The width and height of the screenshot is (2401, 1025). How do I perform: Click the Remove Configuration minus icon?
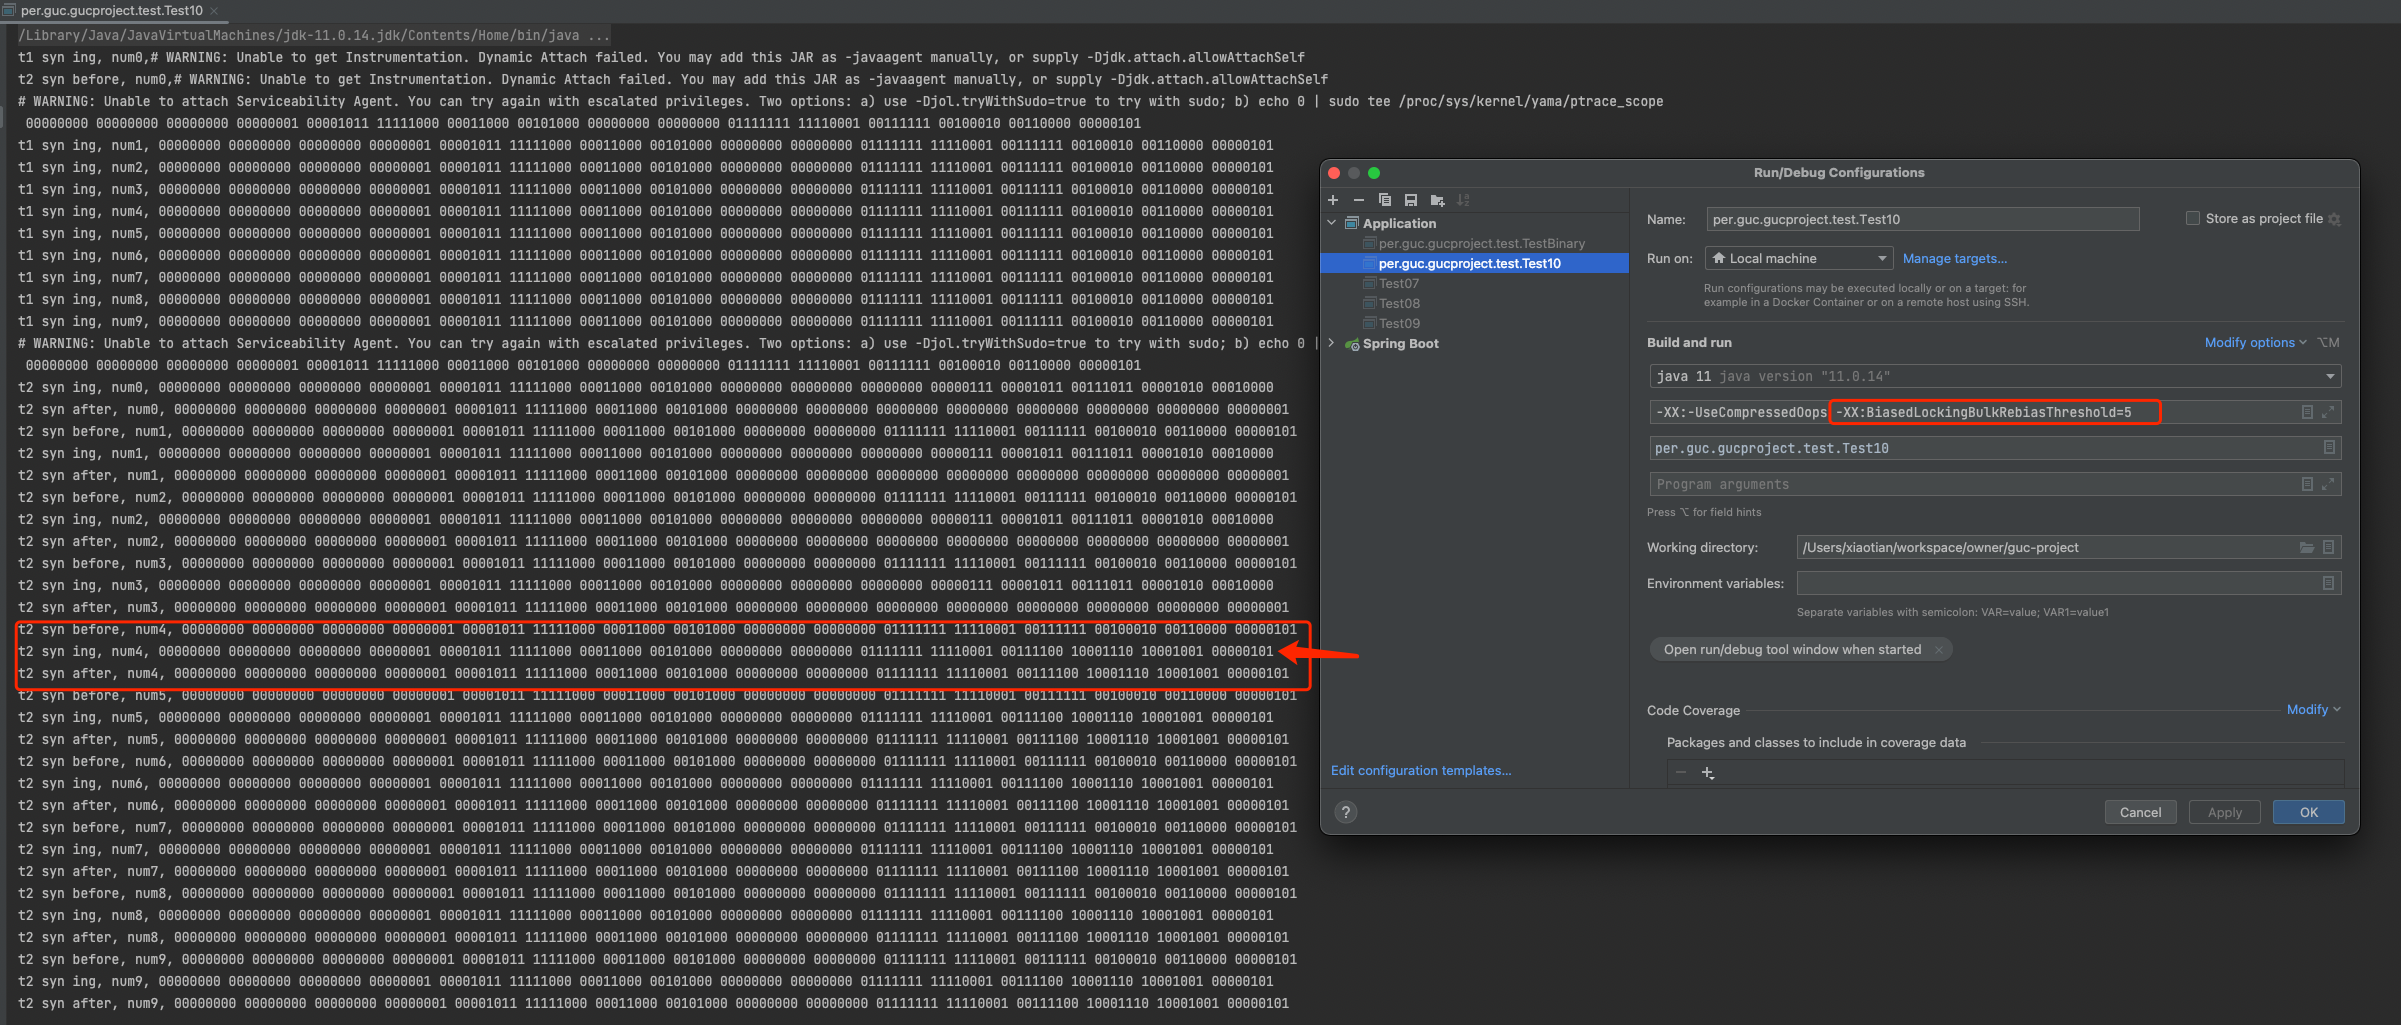click(x=1359, y=200)
